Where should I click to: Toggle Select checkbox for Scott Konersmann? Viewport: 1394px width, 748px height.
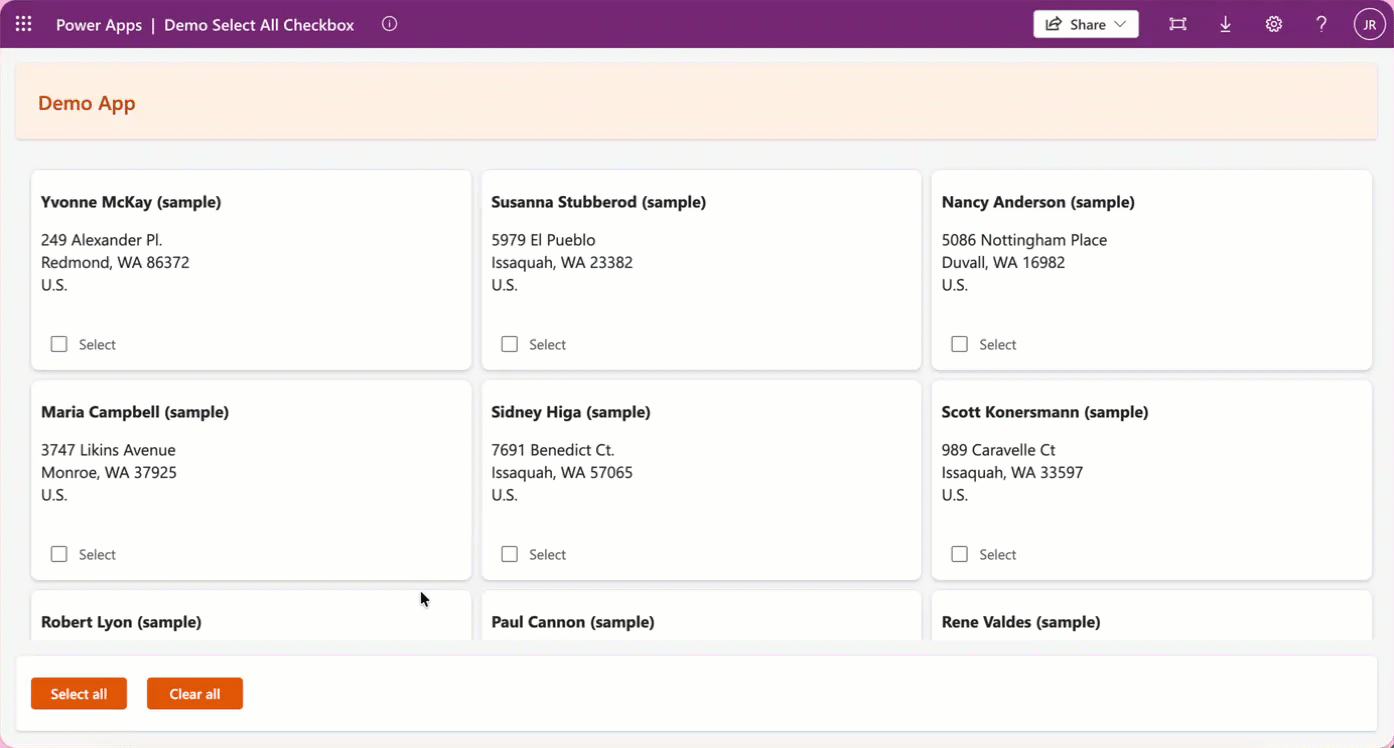[959, 554]
